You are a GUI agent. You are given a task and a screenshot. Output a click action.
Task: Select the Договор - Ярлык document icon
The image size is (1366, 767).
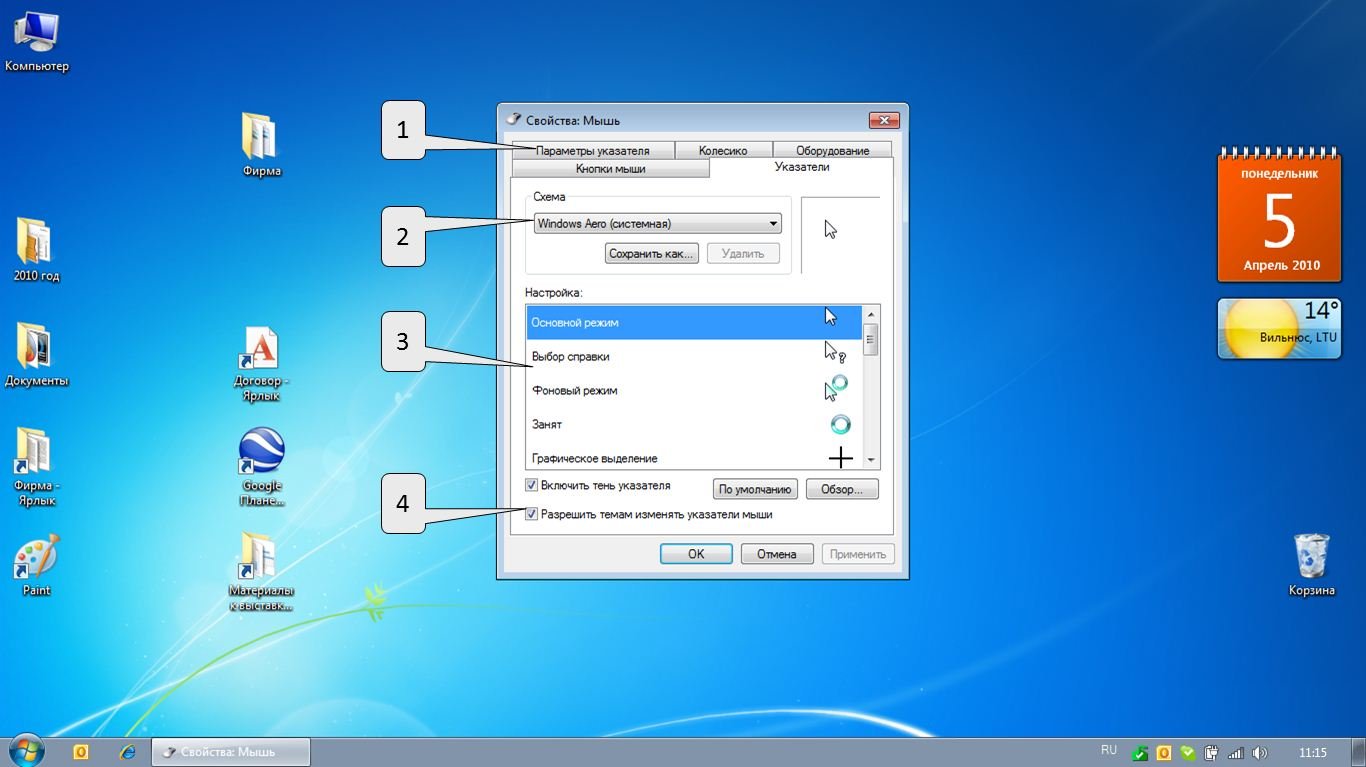tap(261, 350)
